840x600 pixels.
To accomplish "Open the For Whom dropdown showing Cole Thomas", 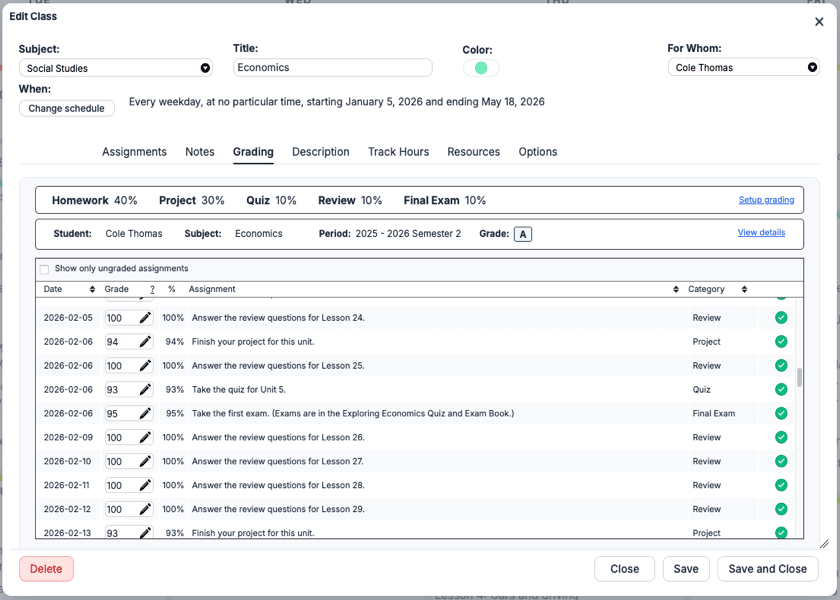I will click(x=744, y=68).
